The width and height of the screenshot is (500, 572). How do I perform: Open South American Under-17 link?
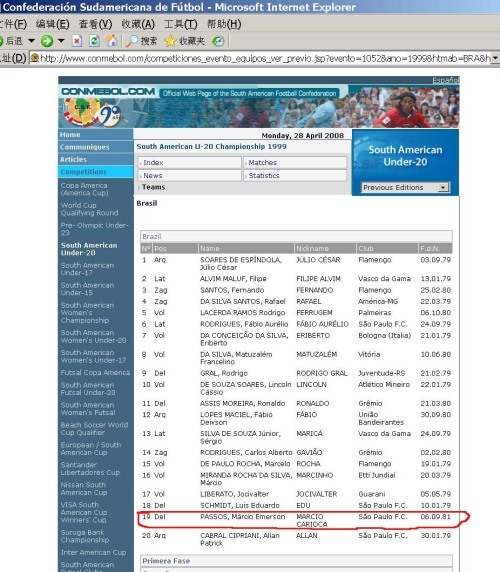coord(88,269)
